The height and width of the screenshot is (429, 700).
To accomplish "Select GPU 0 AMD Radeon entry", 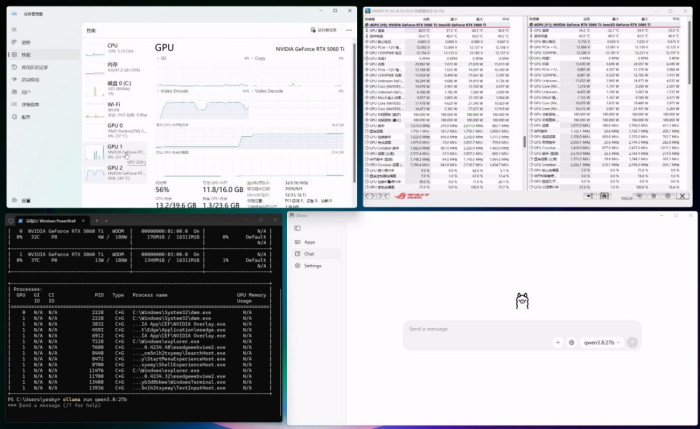I will point(116,130).
